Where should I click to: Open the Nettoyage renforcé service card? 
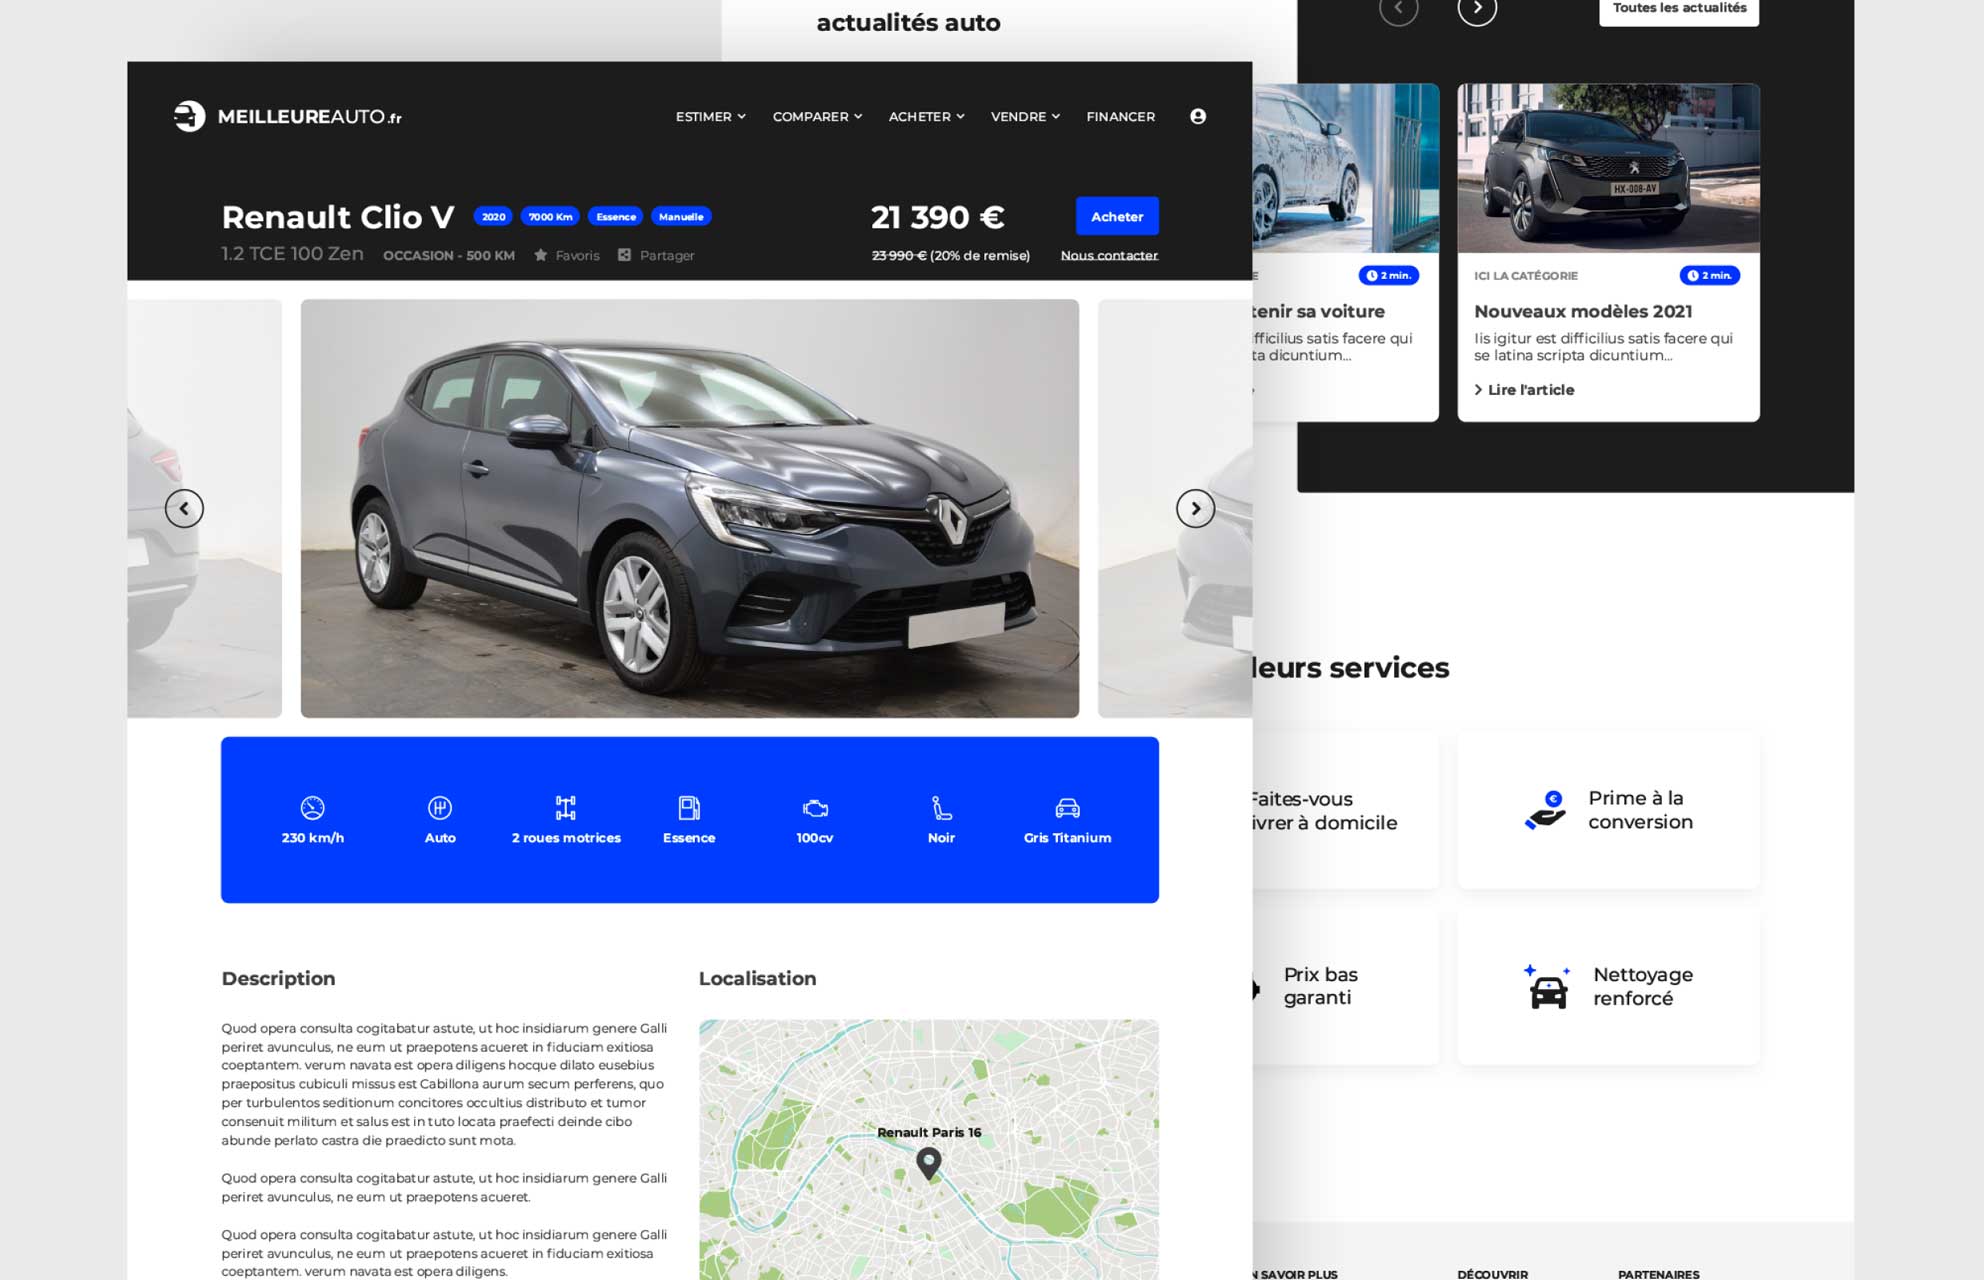[x=1608, y=986]
